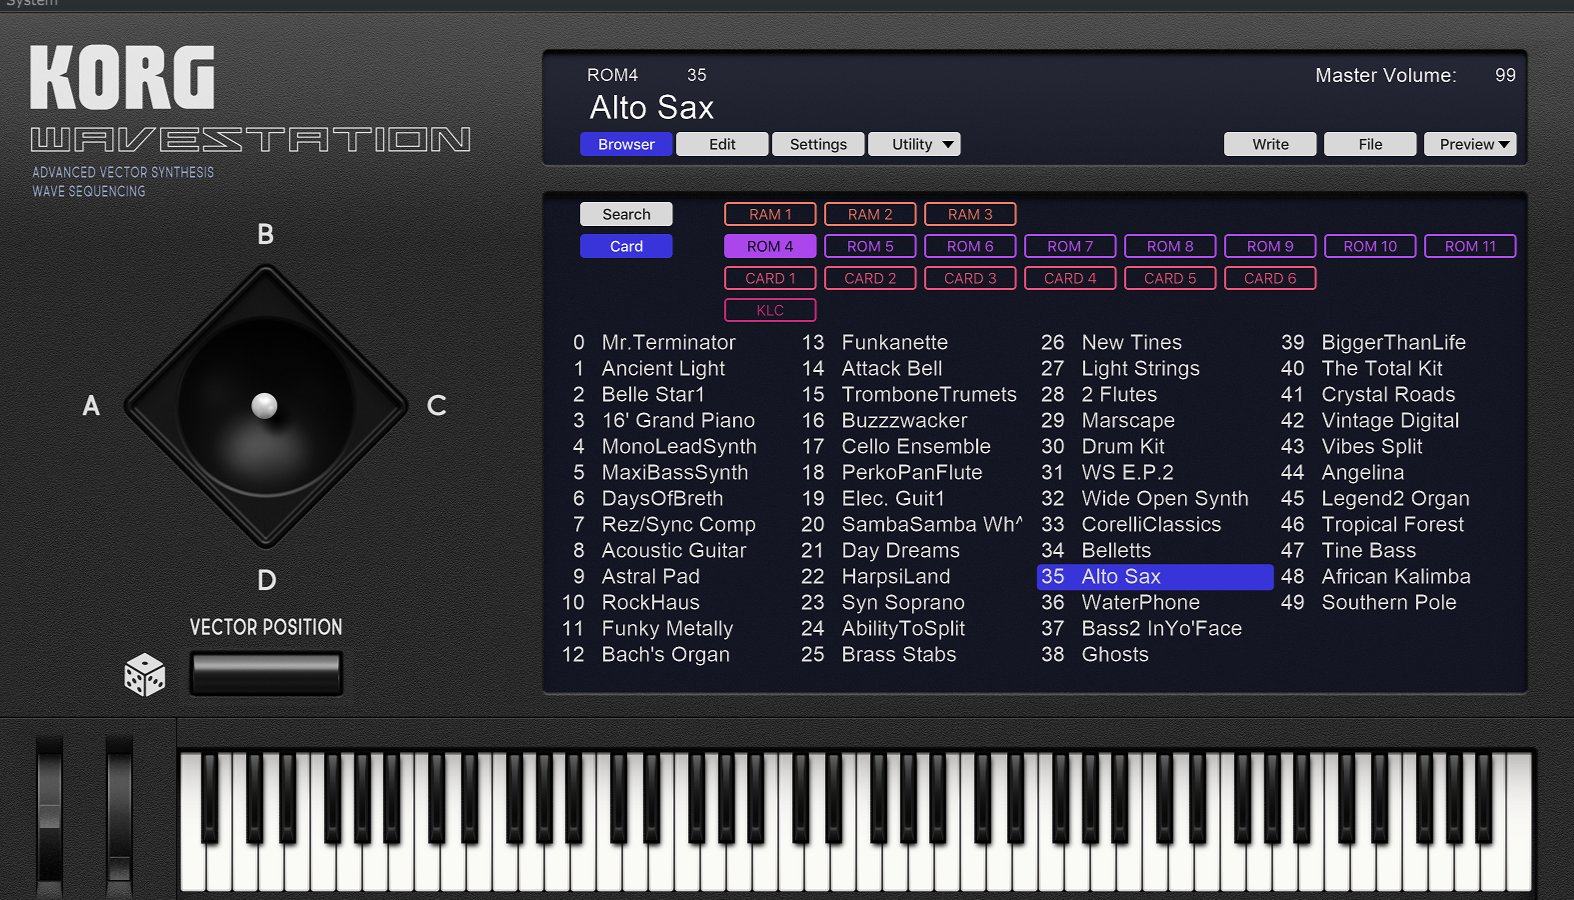The height and width of the screenshot is (900, 1574).
Task: Select the Cello Ensemble preset
Action: 916,446
